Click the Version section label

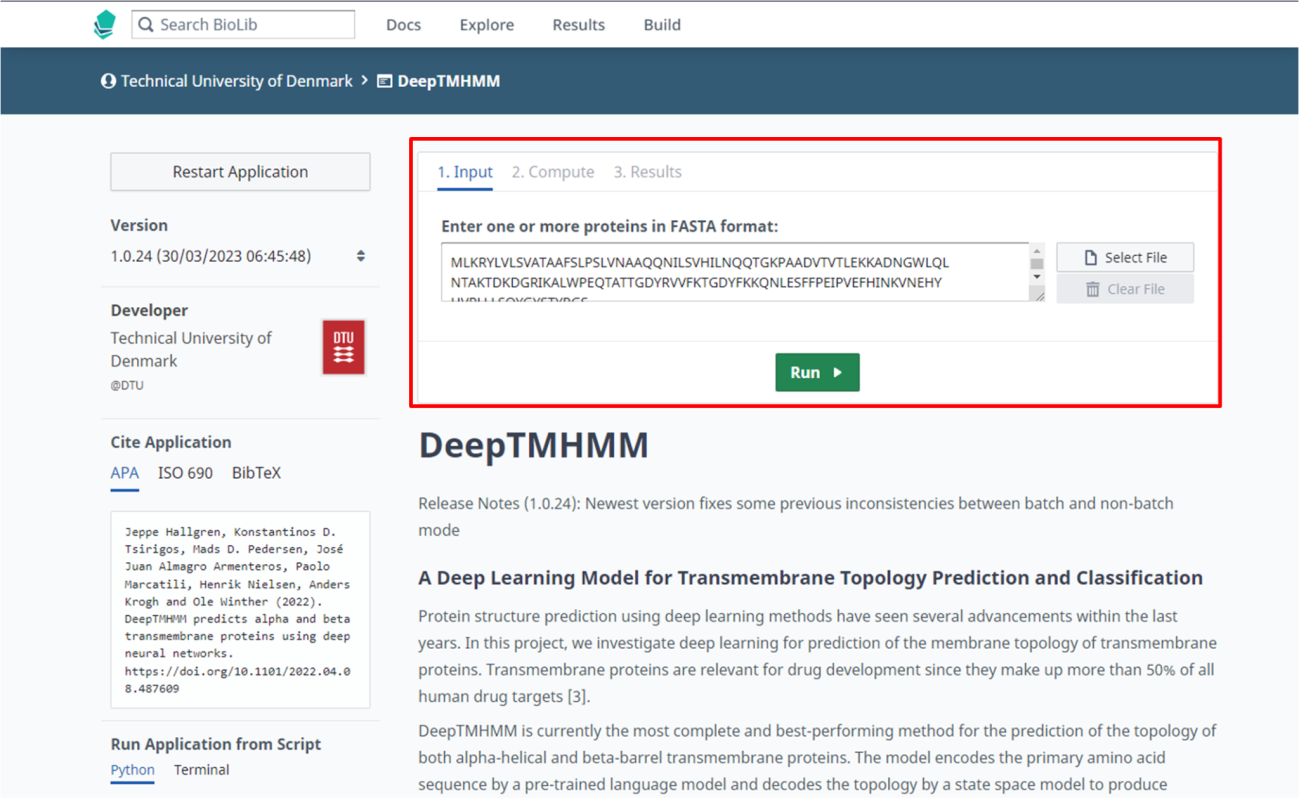[x=139, y=225]
